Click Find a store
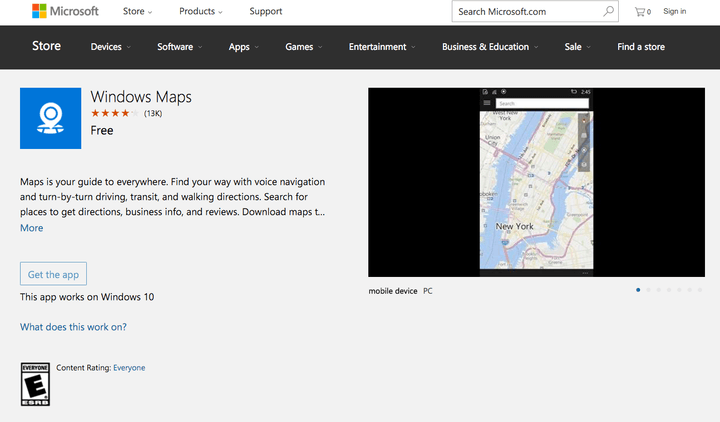 pos(641,47)
